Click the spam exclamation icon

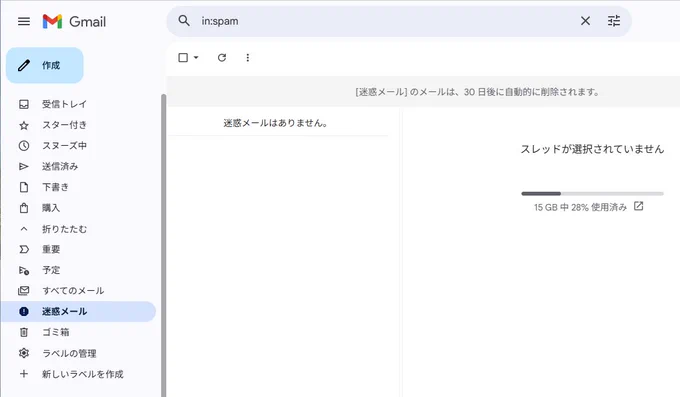(x=24, y=312)
